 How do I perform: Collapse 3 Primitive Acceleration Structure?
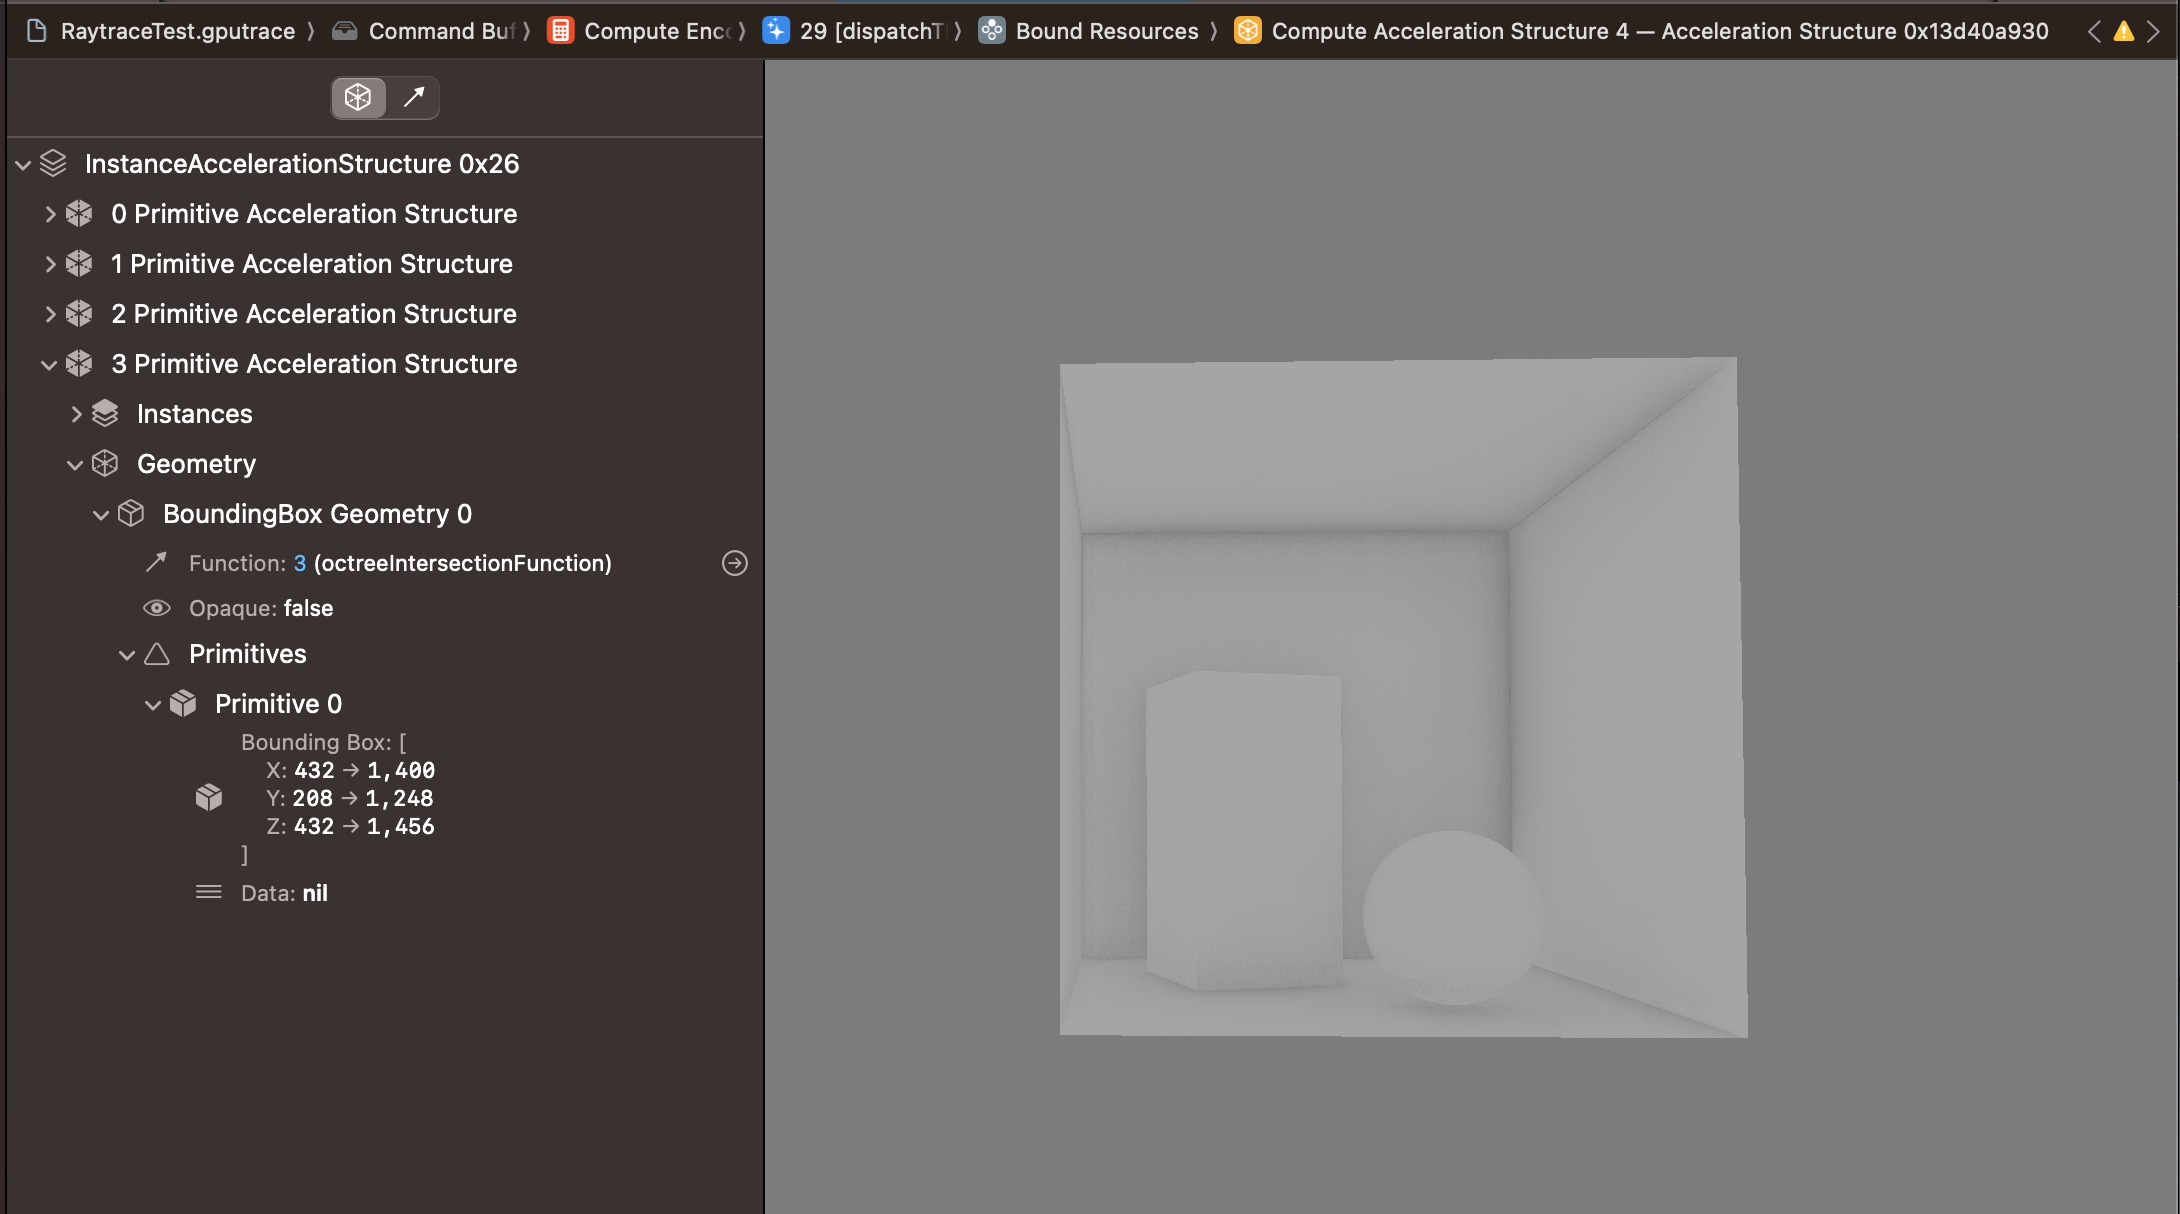click(x=49, y=364)
